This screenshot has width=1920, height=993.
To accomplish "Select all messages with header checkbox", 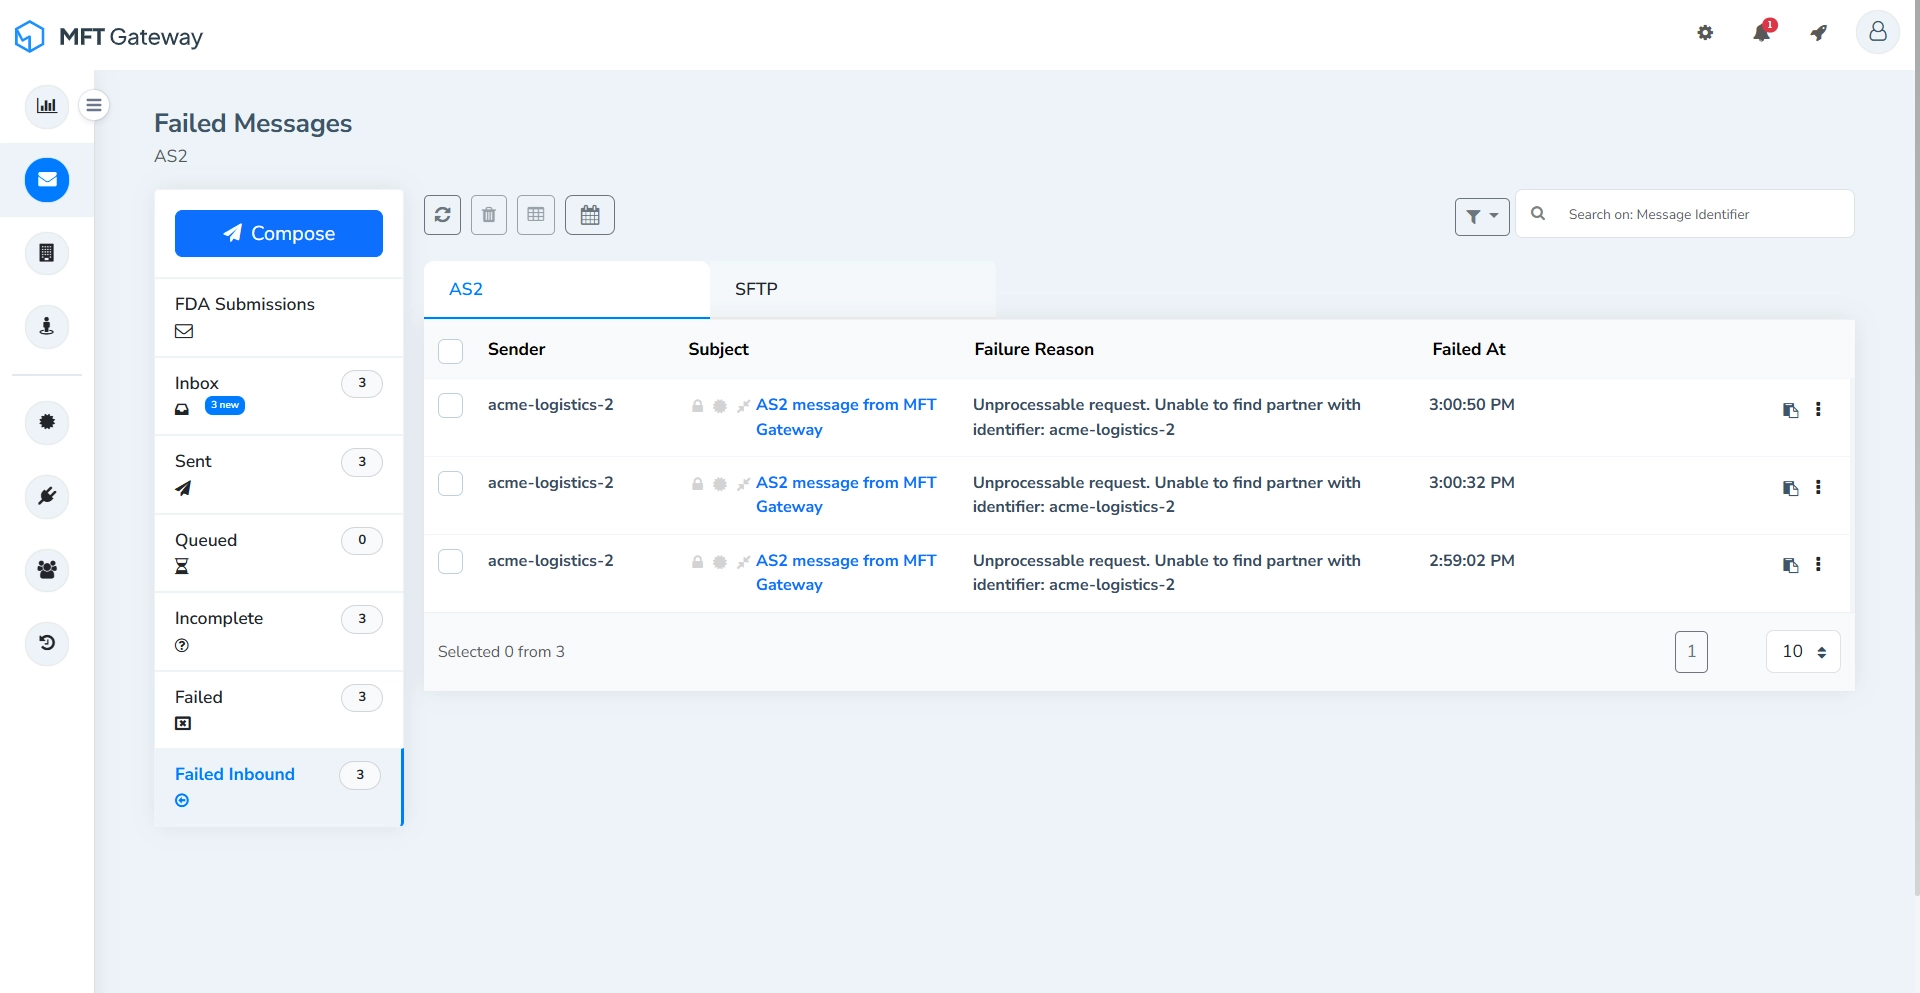I will (x=451, y=351).
